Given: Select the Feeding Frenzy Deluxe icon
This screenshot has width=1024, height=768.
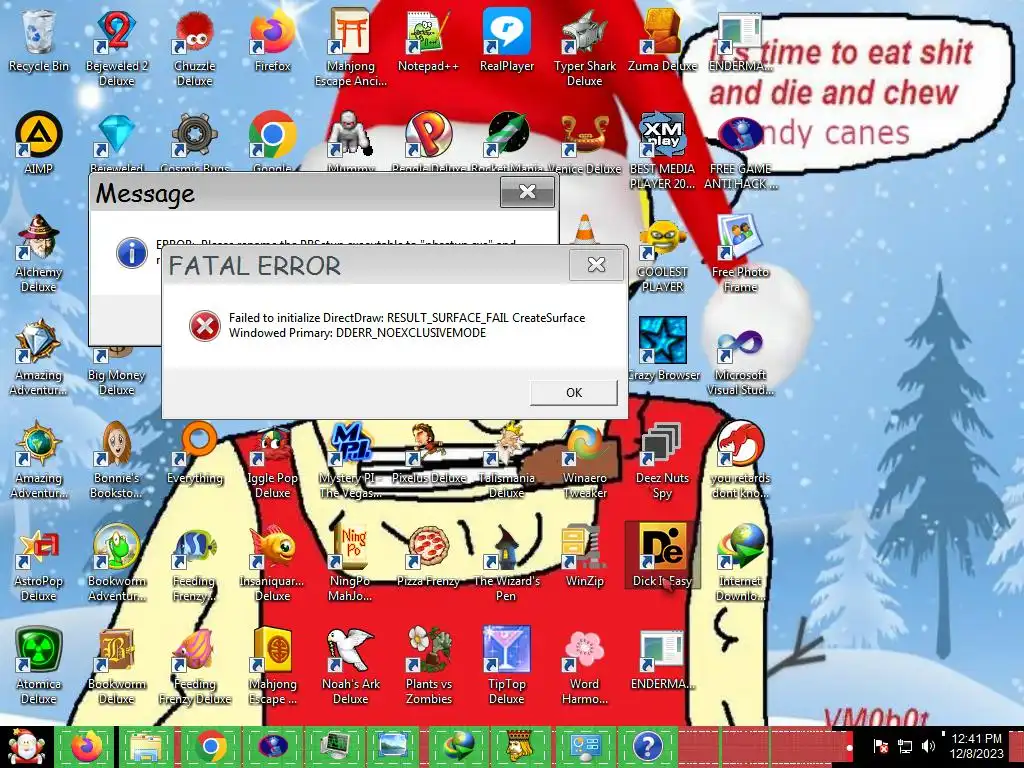Looking at the screenshot, I should tap(195, 666).
